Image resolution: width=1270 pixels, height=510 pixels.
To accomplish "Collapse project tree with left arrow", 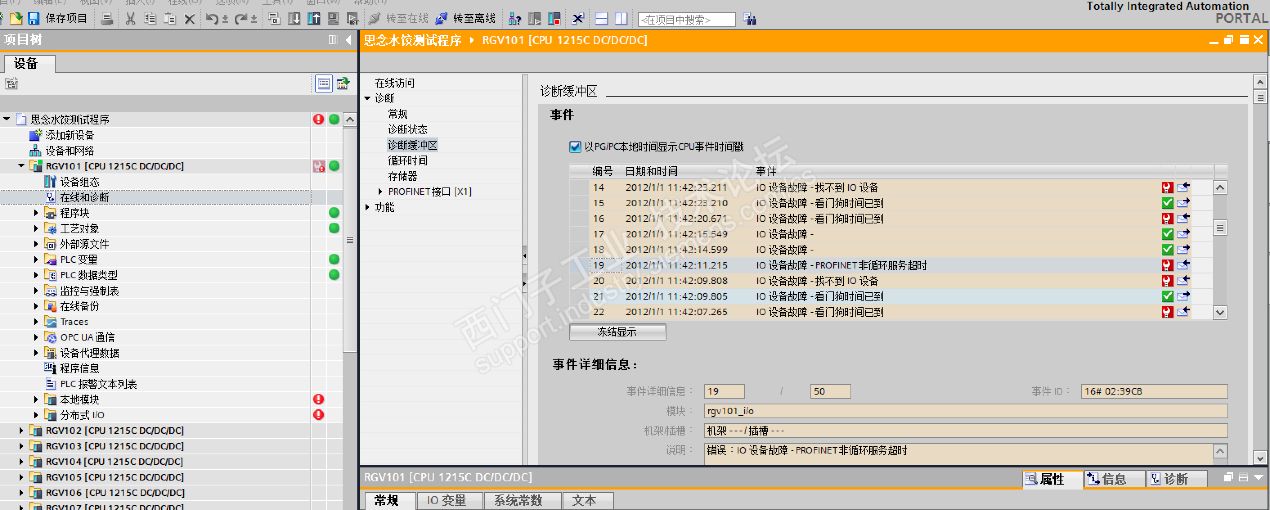I will coord(347,40).
